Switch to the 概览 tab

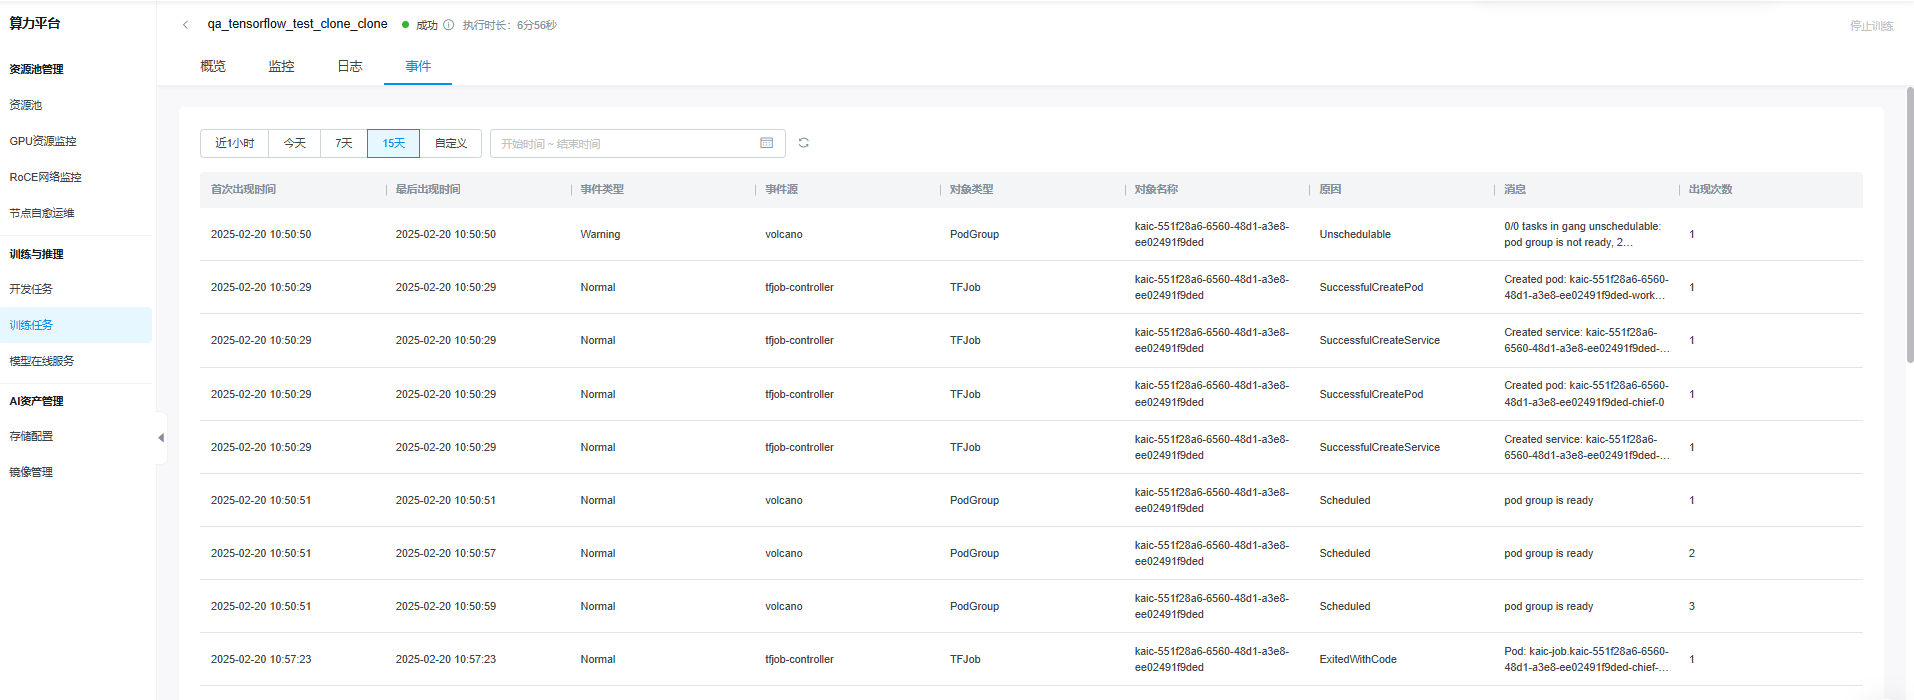[213, 66]
